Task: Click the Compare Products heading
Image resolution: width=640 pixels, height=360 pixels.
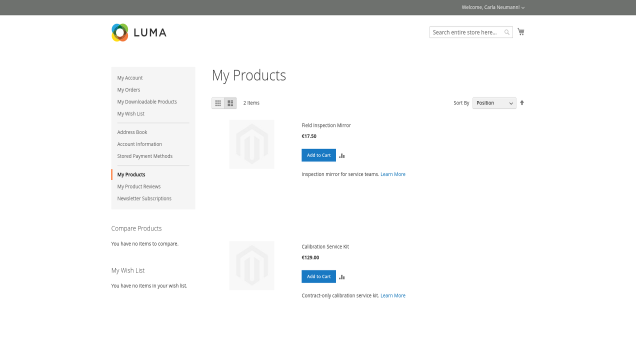Action: coord(136,229)
